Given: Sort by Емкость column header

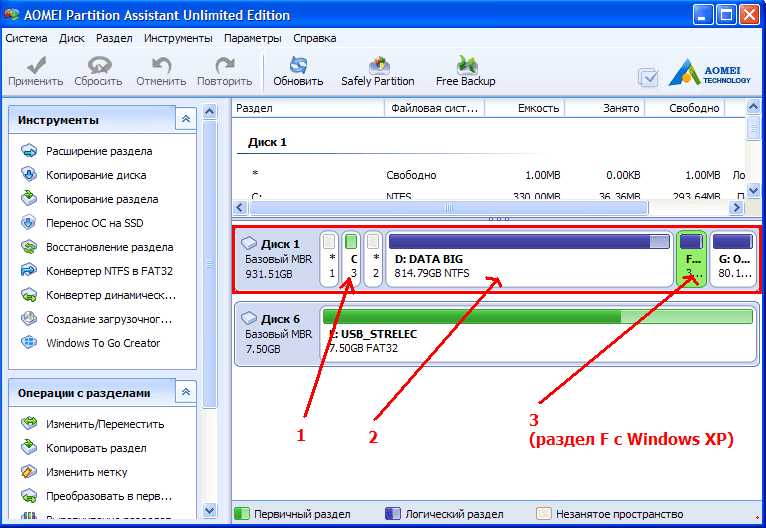Looking at the screenshot, I should pos(525,108).
